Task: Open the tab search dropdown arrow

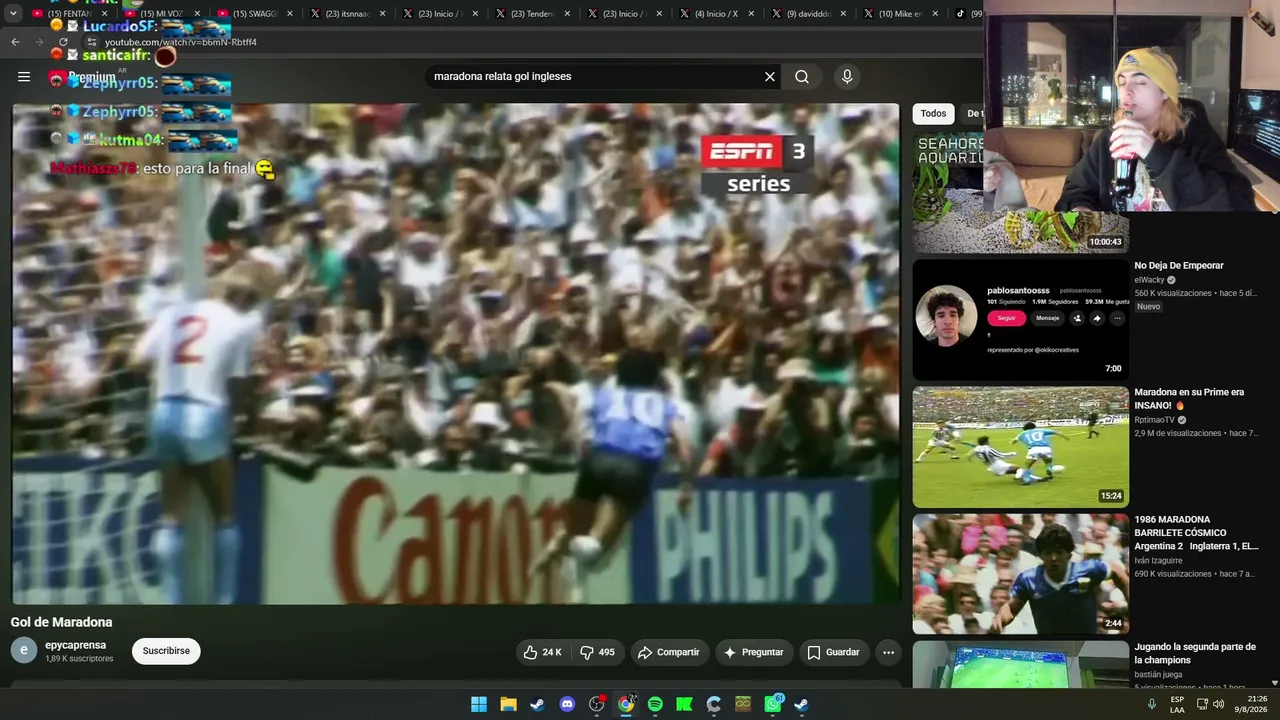Action: (x=13, y=14)
